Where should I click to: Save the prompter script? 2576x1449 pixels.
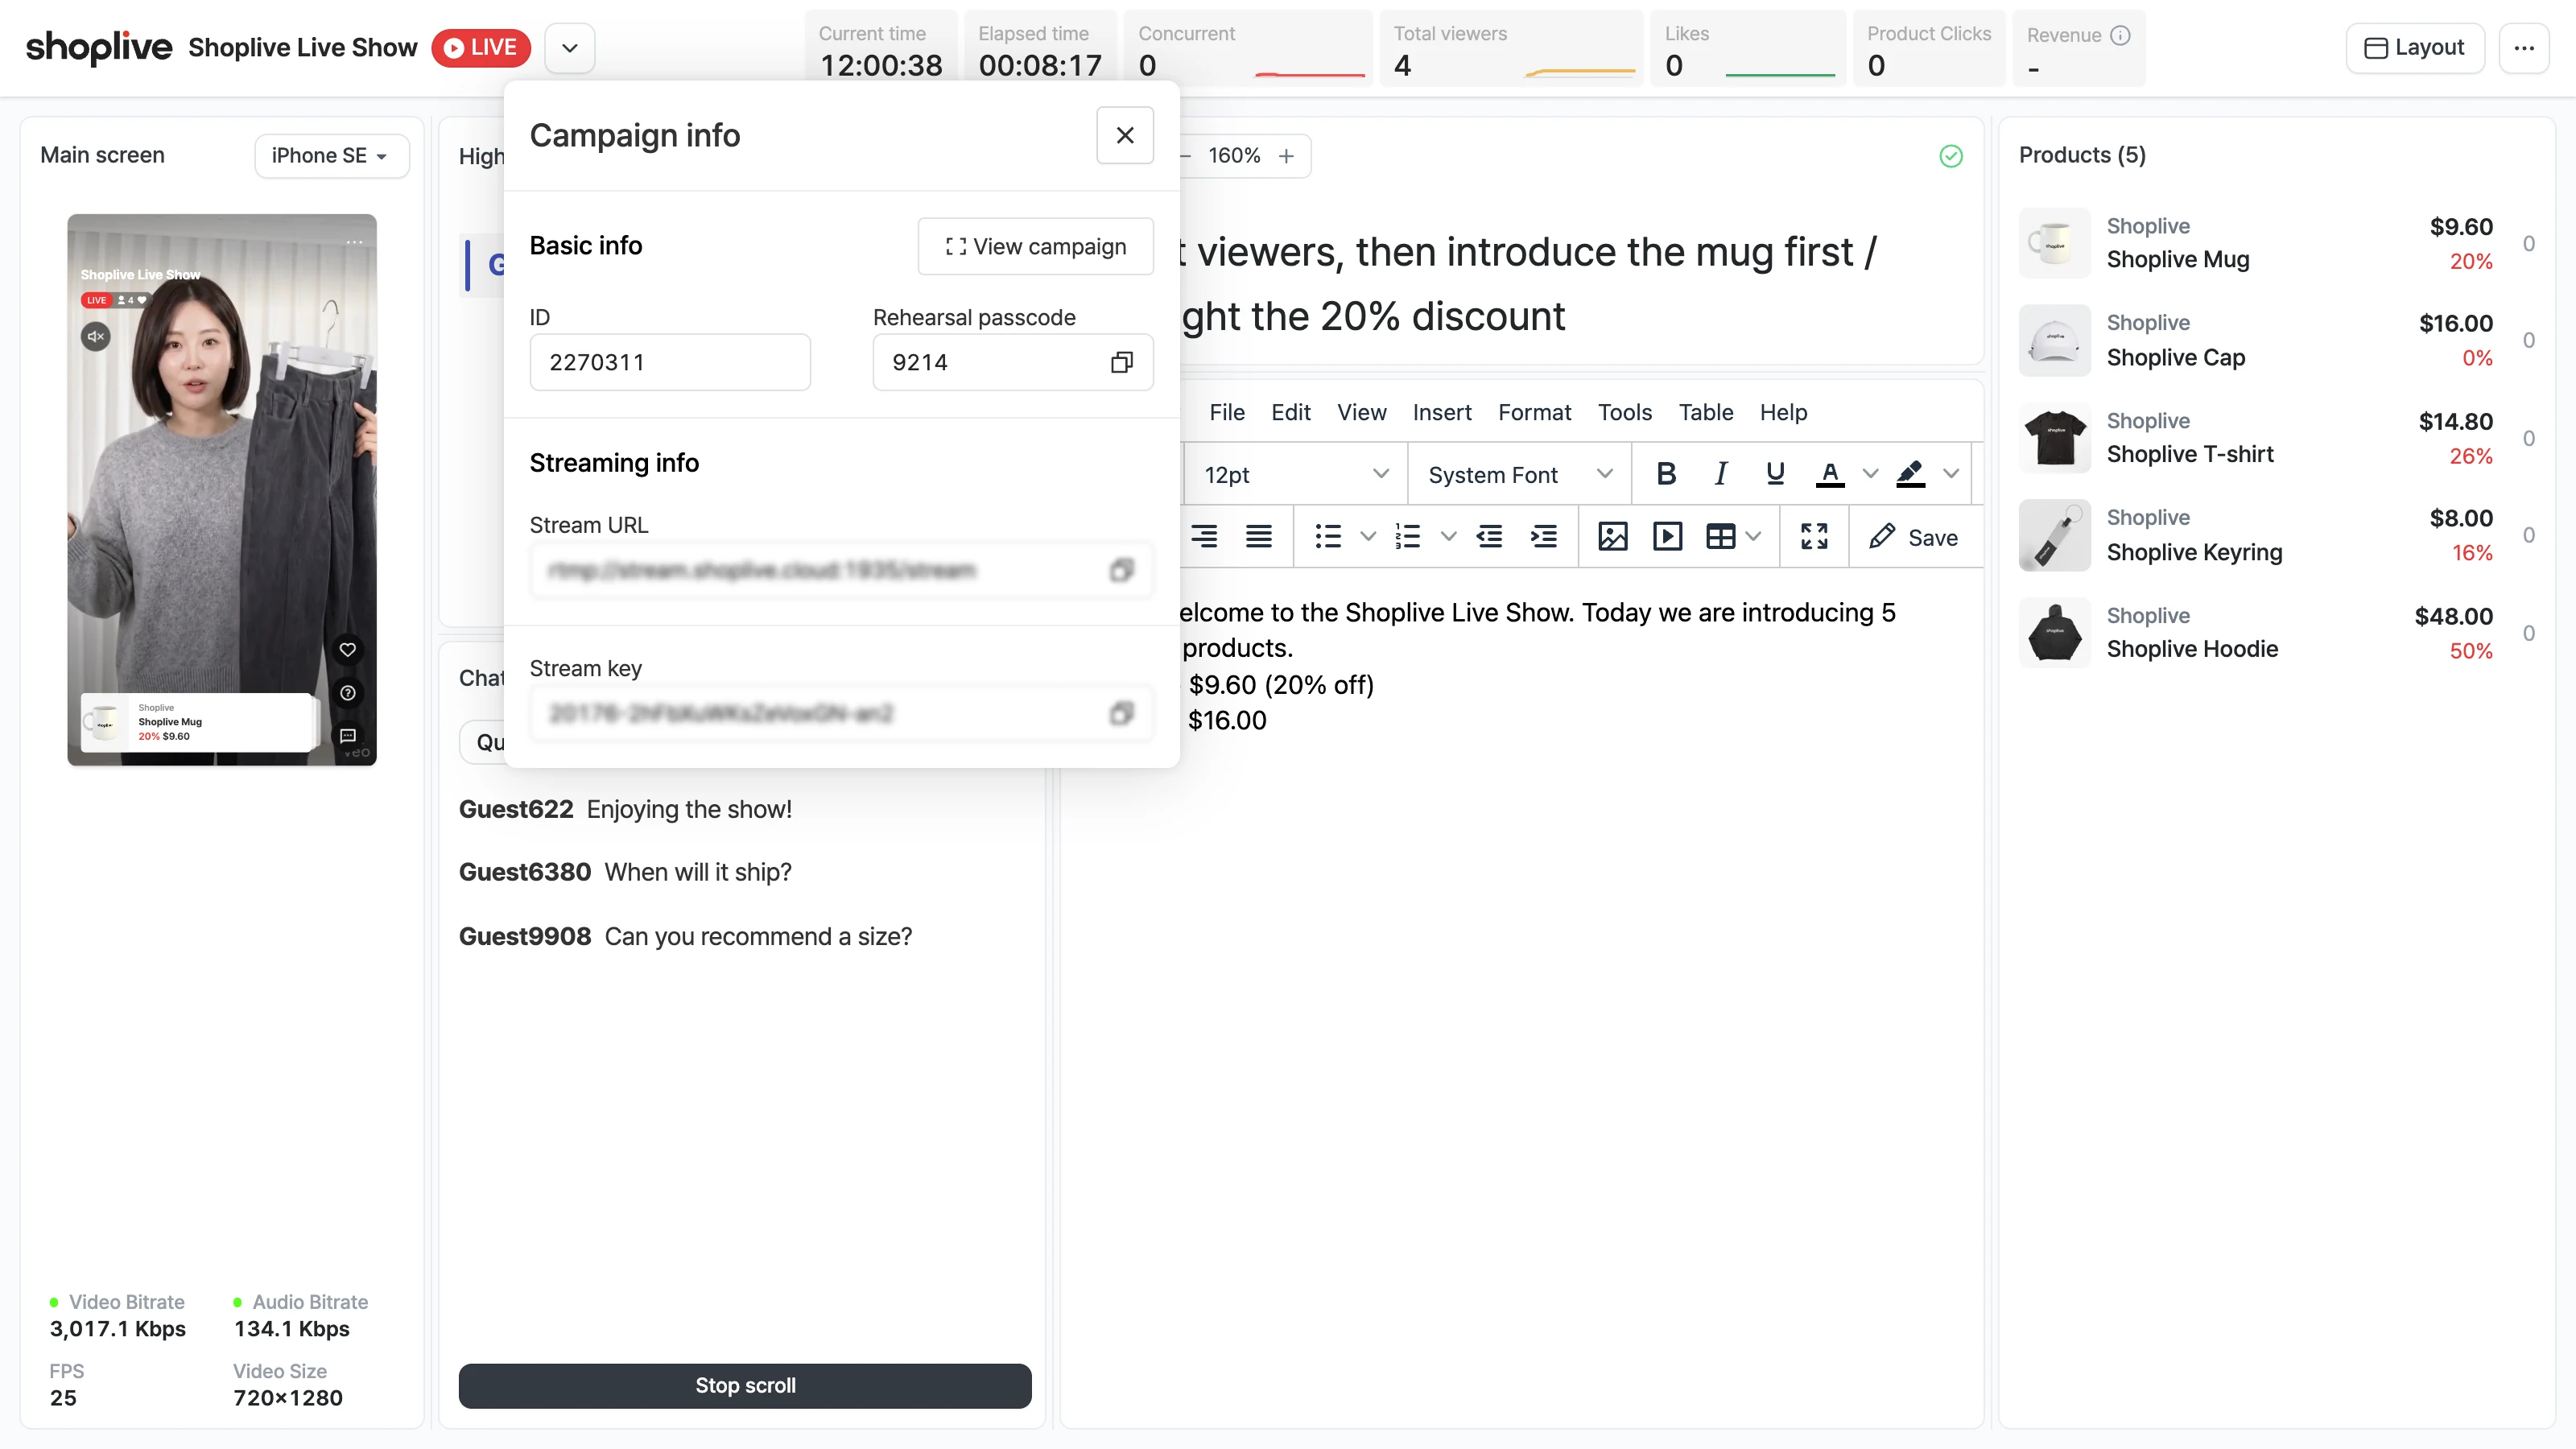pyautogui.click(x=1914, y=537)
